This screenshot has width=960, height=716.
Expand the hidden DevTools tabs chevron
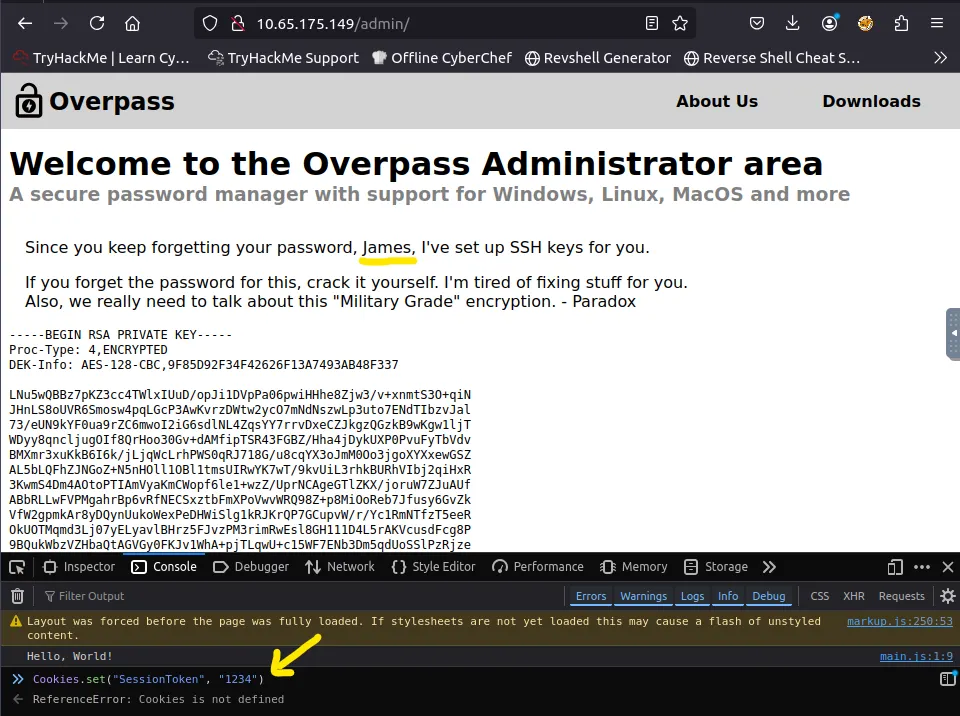[769, 567]
